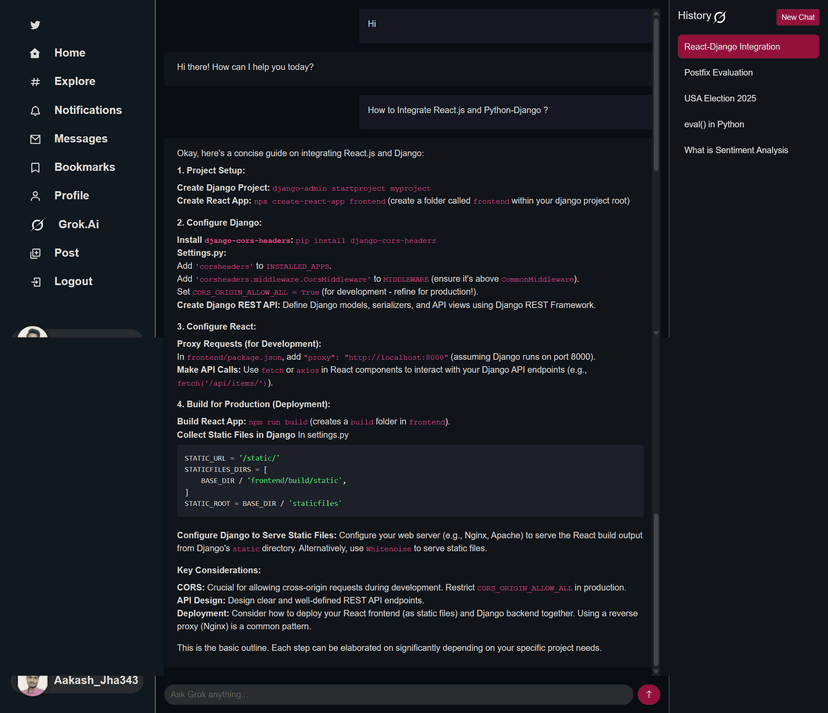Viewport: 828px width, 713px height.
Task: Click the Aakash_Jha343 profile avatar
Action: (x=33, y=683)
